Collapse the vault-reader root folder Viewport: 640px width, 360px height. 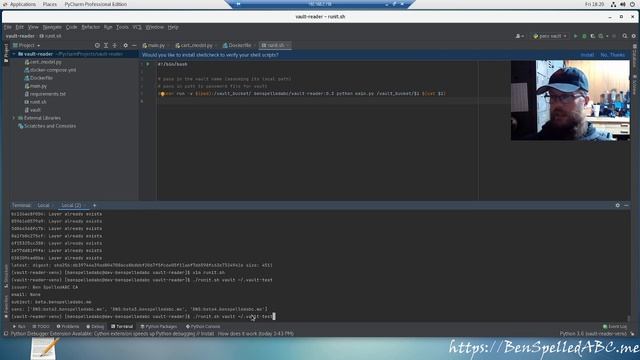[x=14, y=54]
